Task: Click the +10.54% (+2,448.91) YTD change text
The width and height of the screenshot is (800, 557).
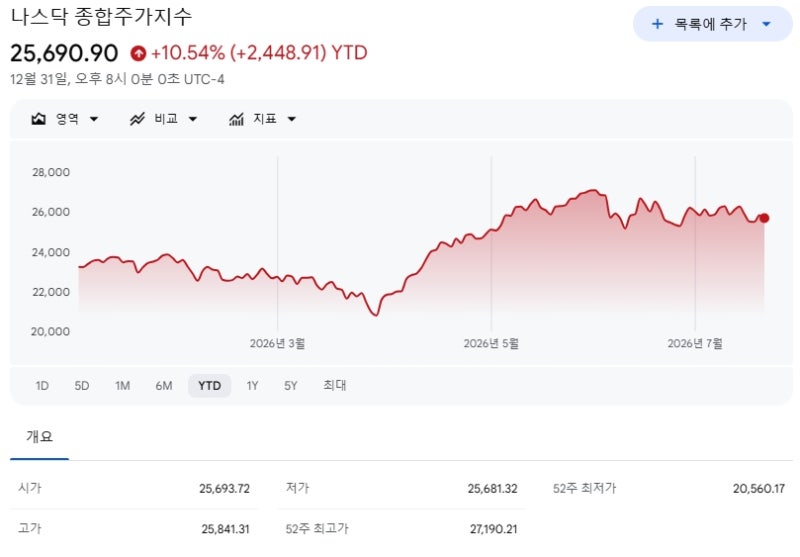Action: (x=259, y=53)
